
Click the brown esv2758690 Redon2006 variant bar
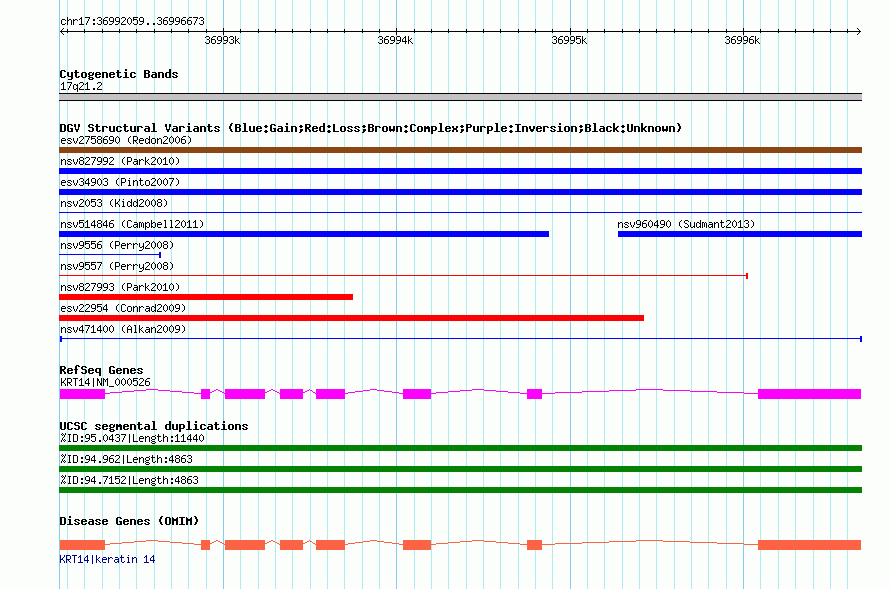tap(460, 150)
